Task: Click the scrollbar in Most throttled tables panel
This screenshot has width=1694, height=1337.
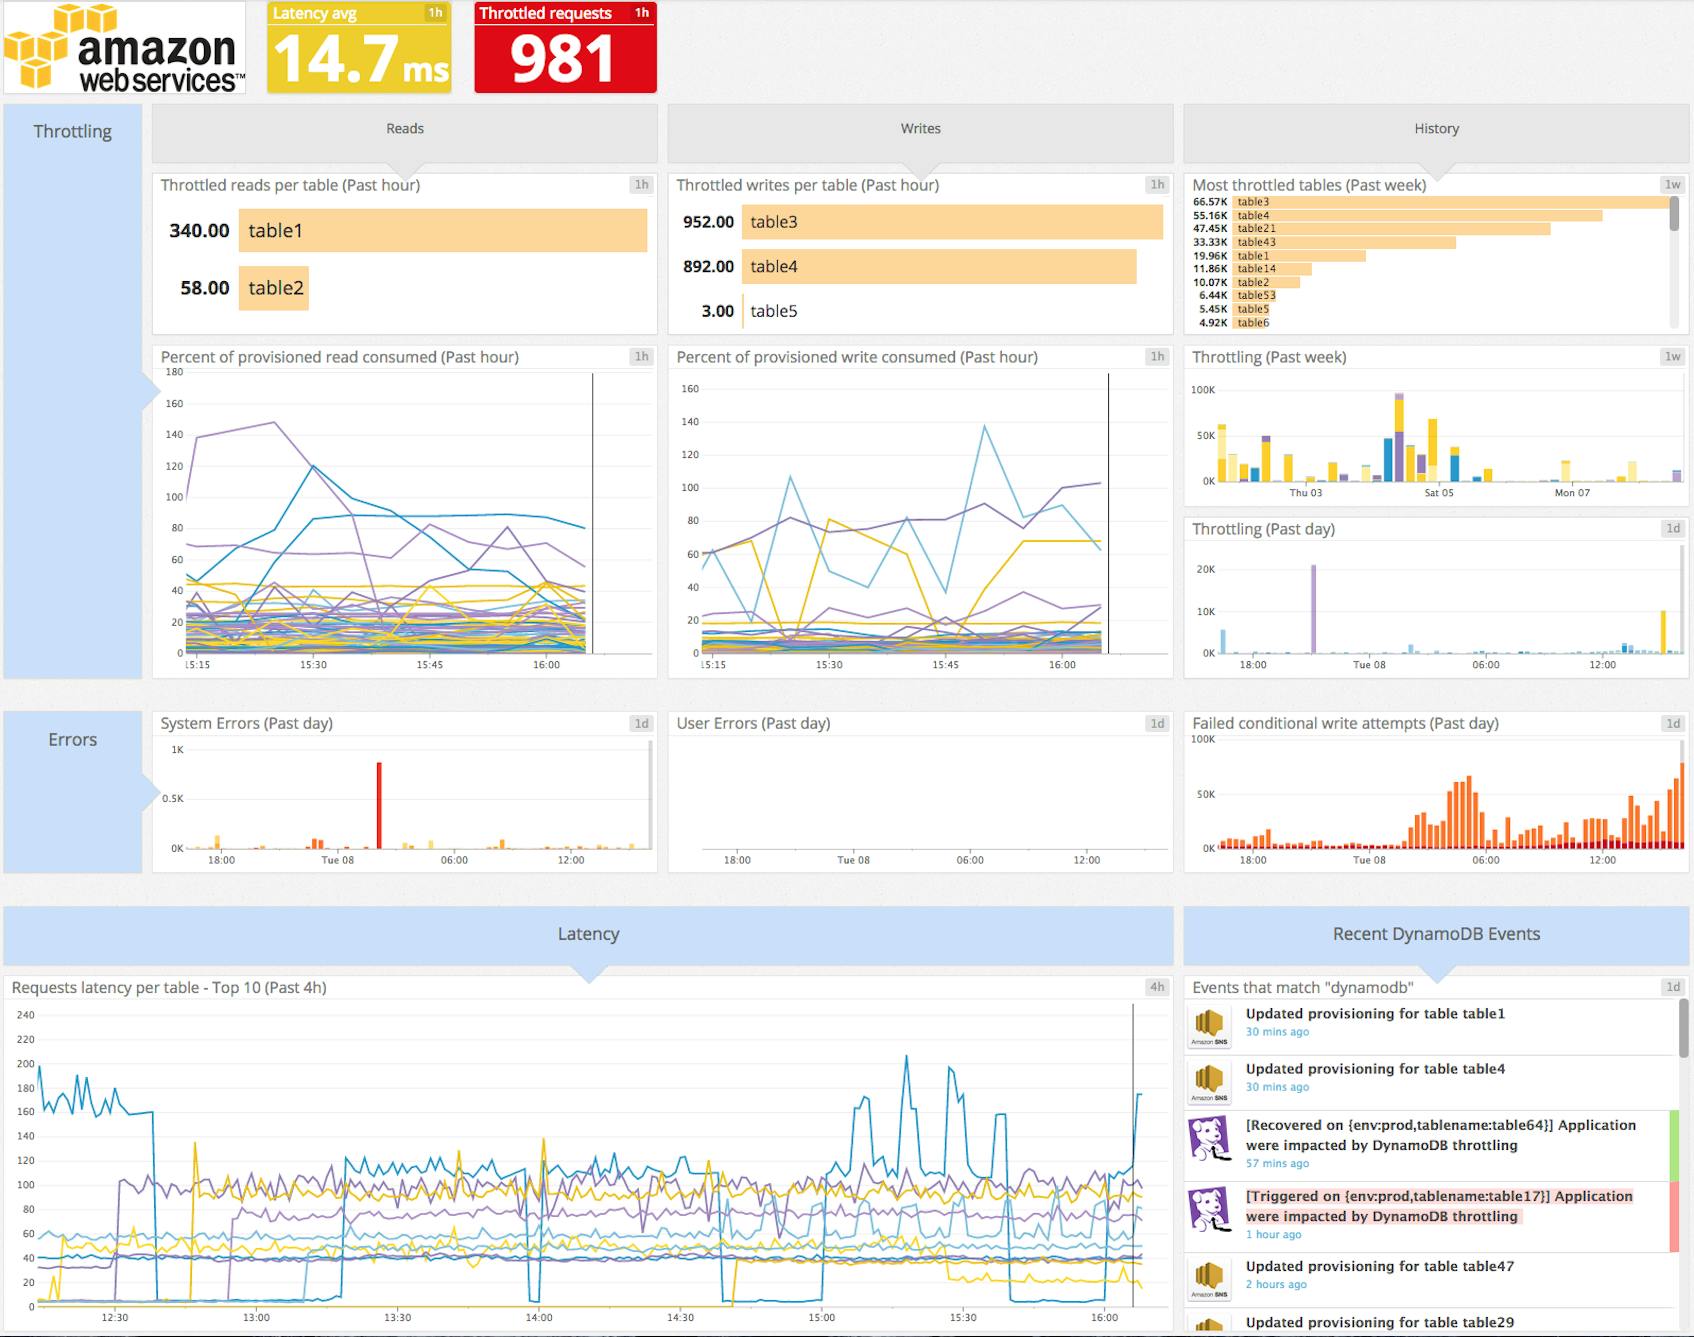Action: (1672, 215)
